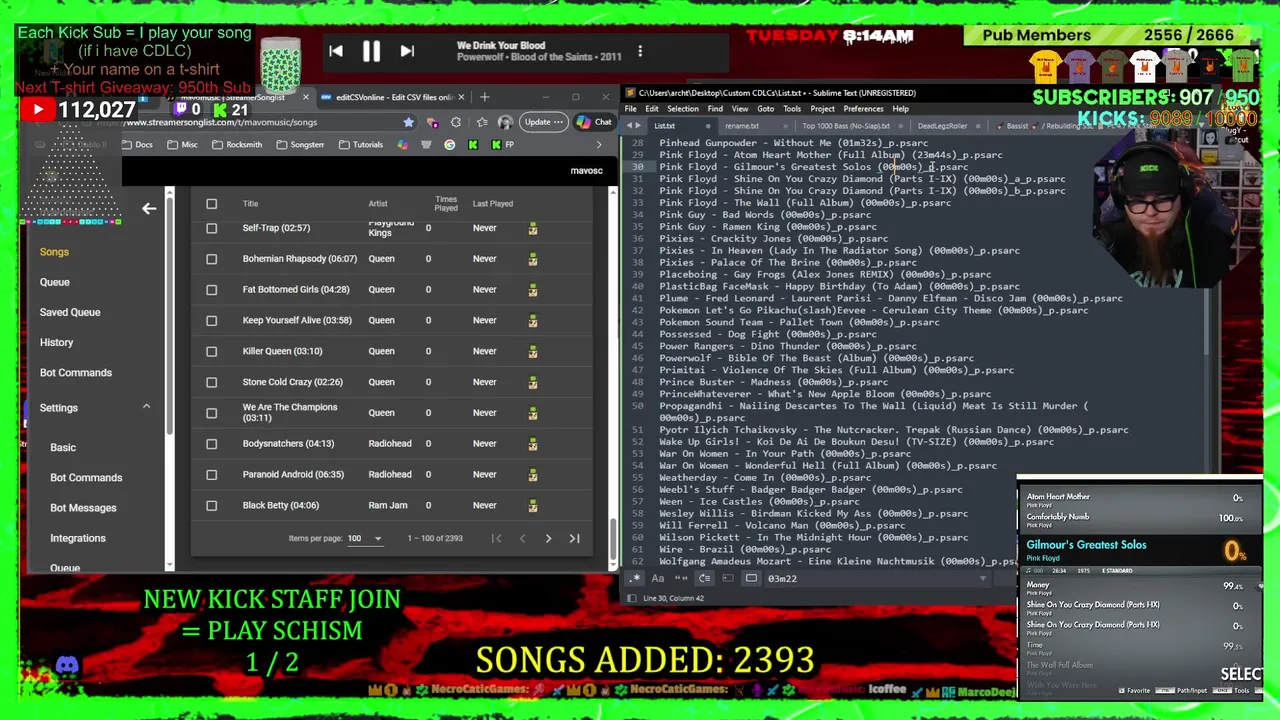This screenshot has height=720, width=1280.
Task: Add Self-Trap to queue via its icon
Action: 533,228
